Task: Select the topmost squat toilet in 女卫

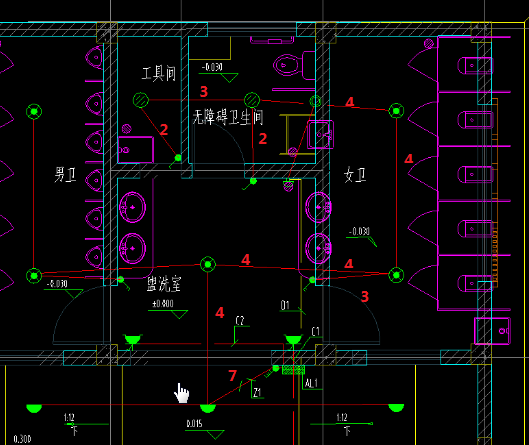Action: coord(475,65)
